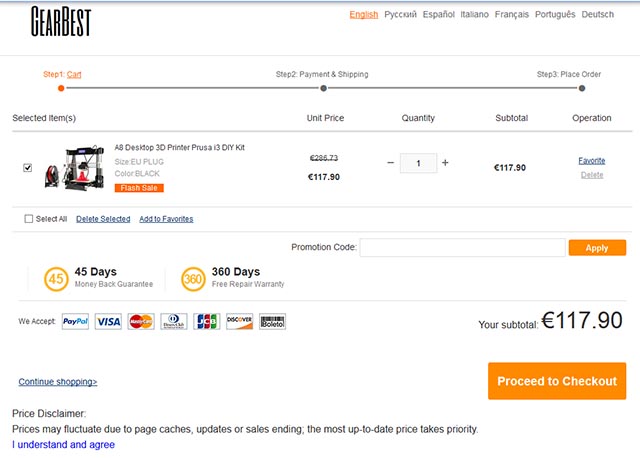Open the Step1 Cart link
This screenshot has height=458, width=640.
tap(74, 74)
